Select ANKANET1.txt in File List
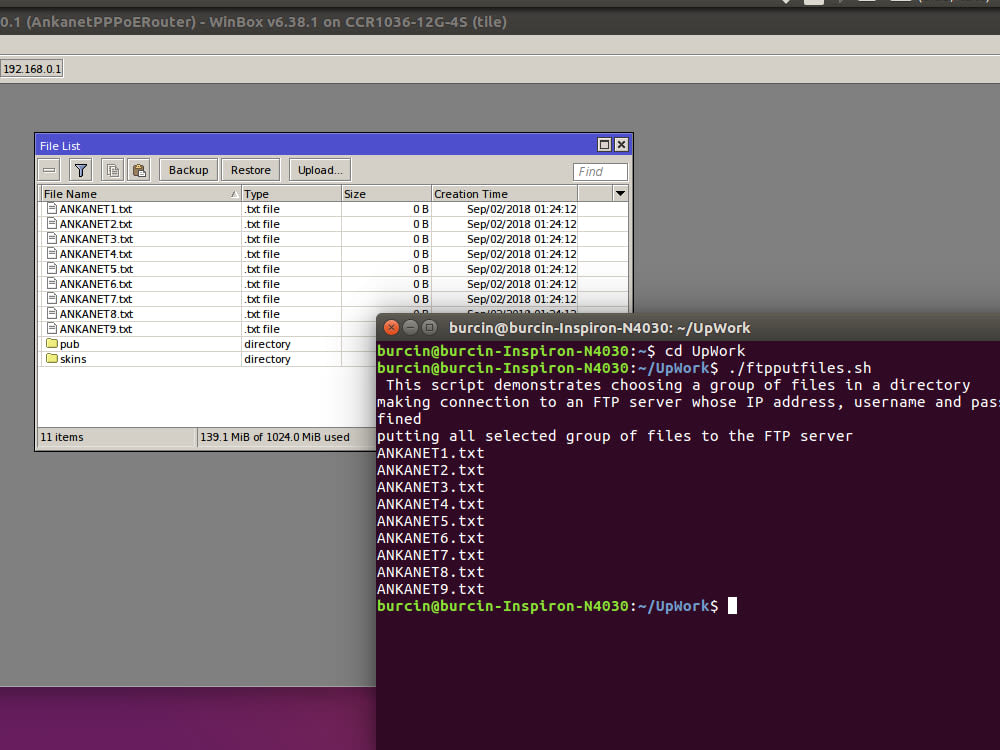1000x750 pixels. point(96,209)
